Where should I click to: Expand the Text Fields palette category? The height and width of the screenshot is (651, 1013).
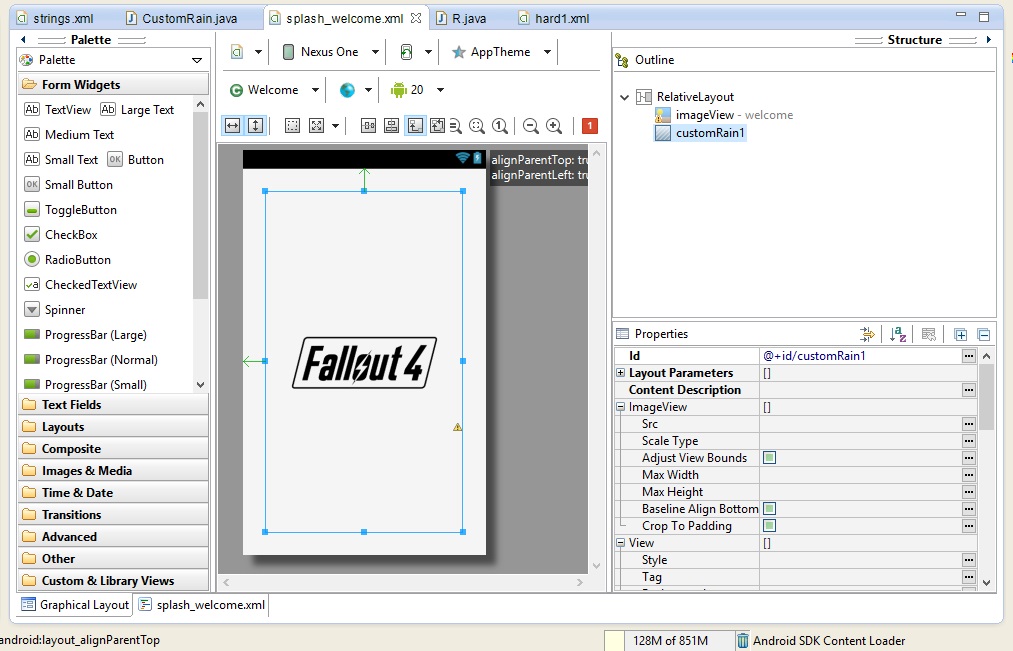click(113, 405)
